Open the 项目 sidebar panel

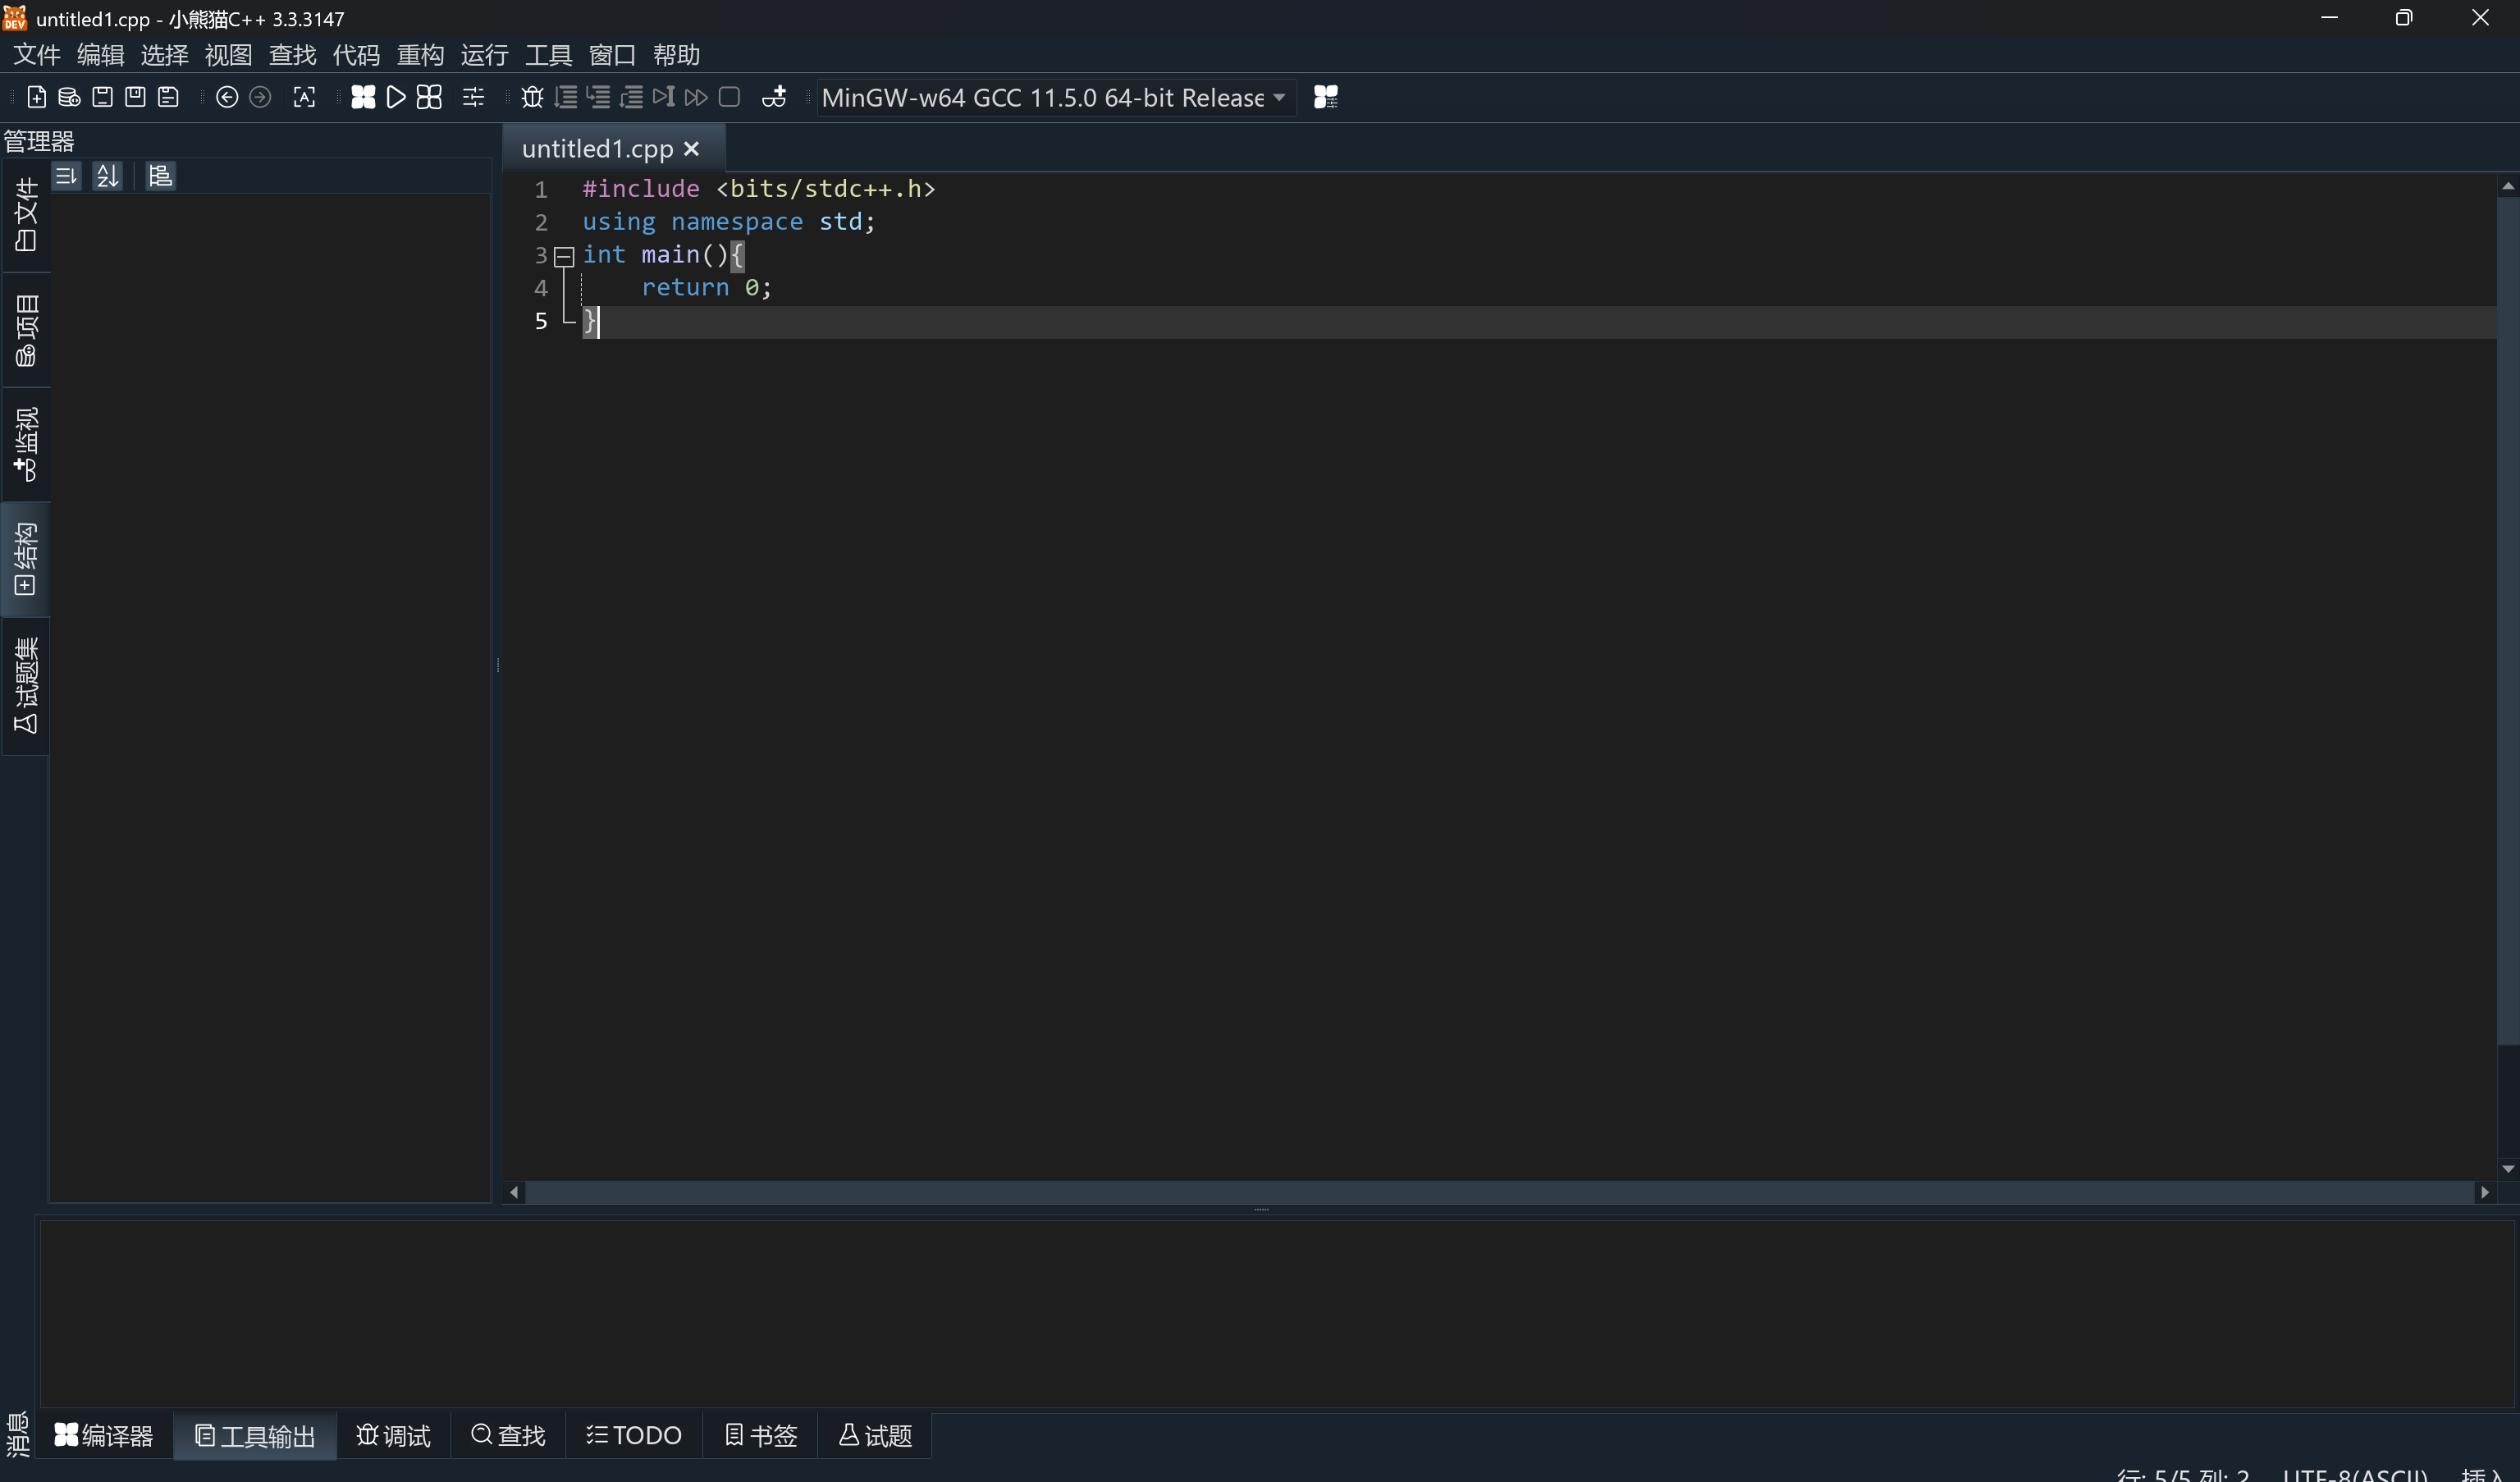tap(25, 328)
